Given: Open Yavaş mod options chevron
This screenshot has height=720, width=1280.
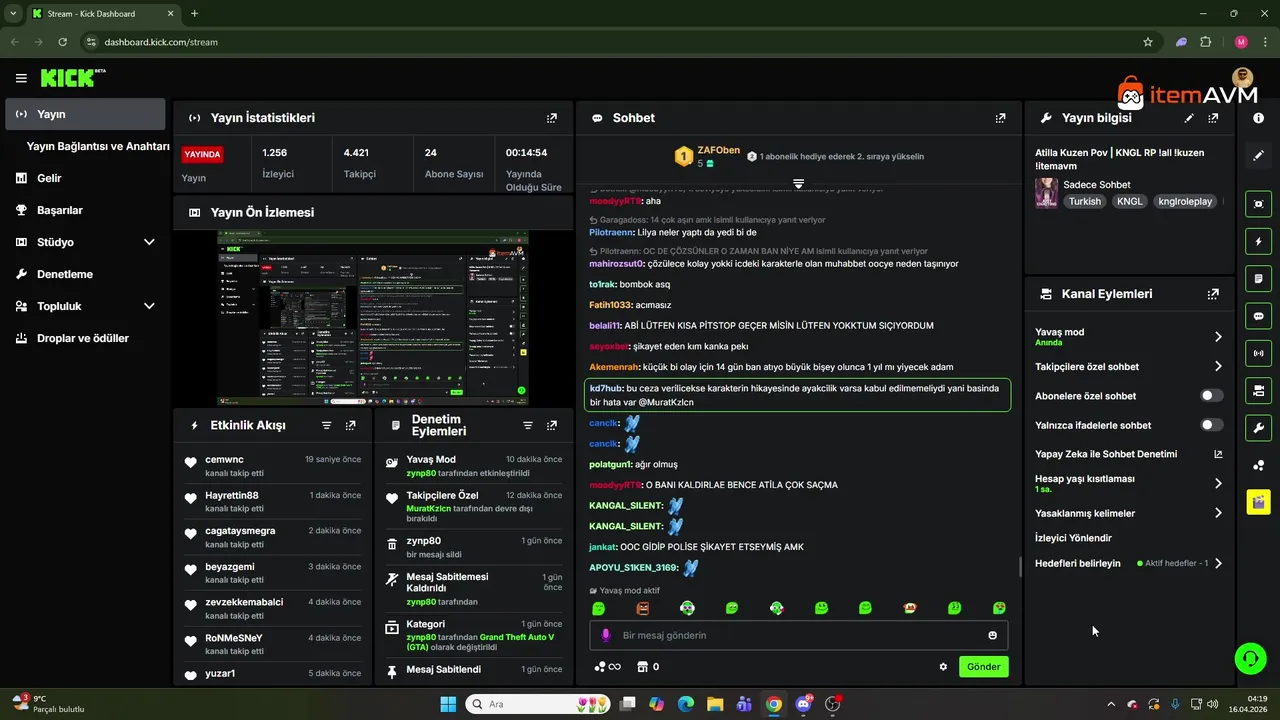Looking at the screenshot, I should 1218,337.
